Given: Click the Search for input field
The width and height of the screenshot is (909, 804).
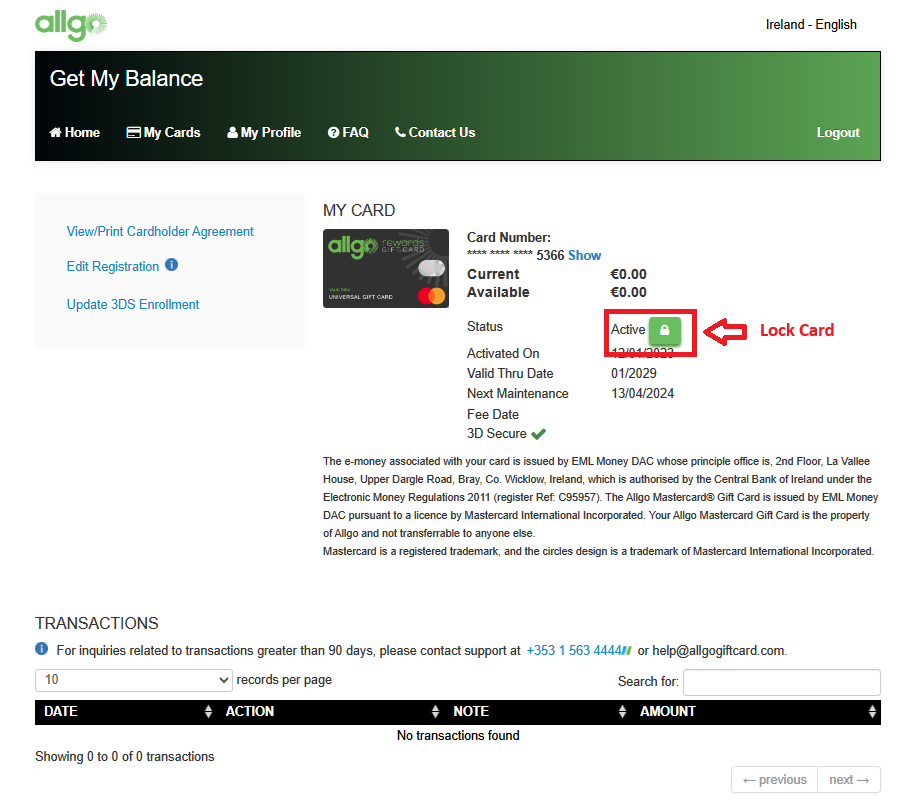Looking at the screenshot, I should pos(781,682).
